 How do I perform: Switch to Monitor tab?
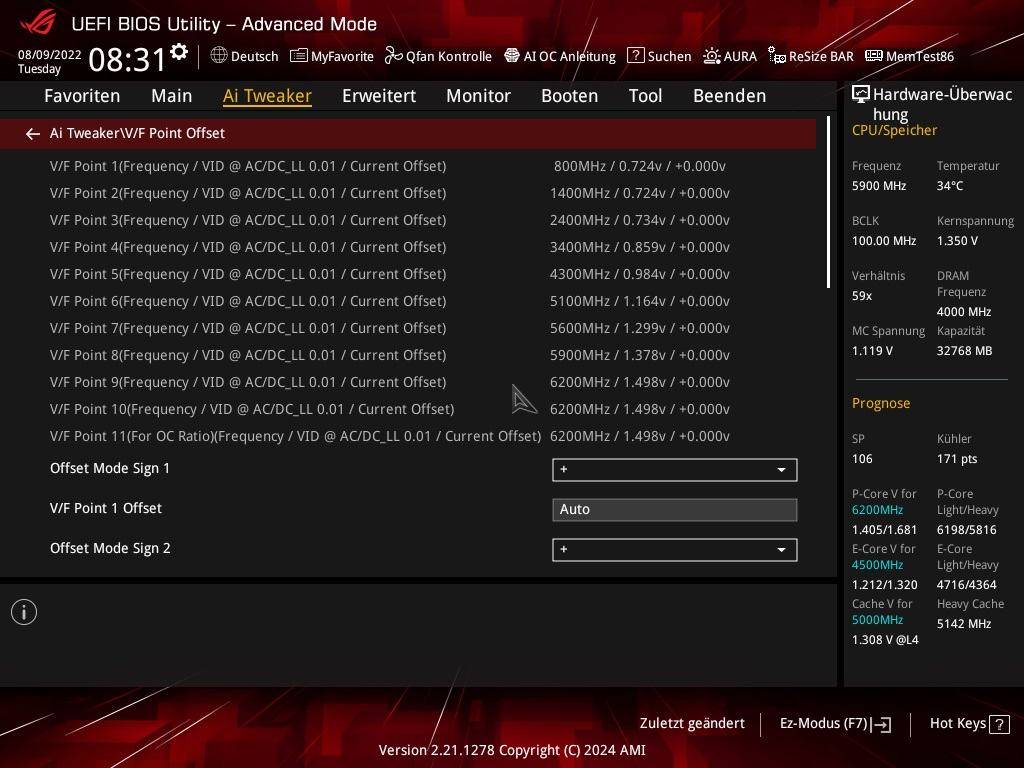click(x=478, y=96)
